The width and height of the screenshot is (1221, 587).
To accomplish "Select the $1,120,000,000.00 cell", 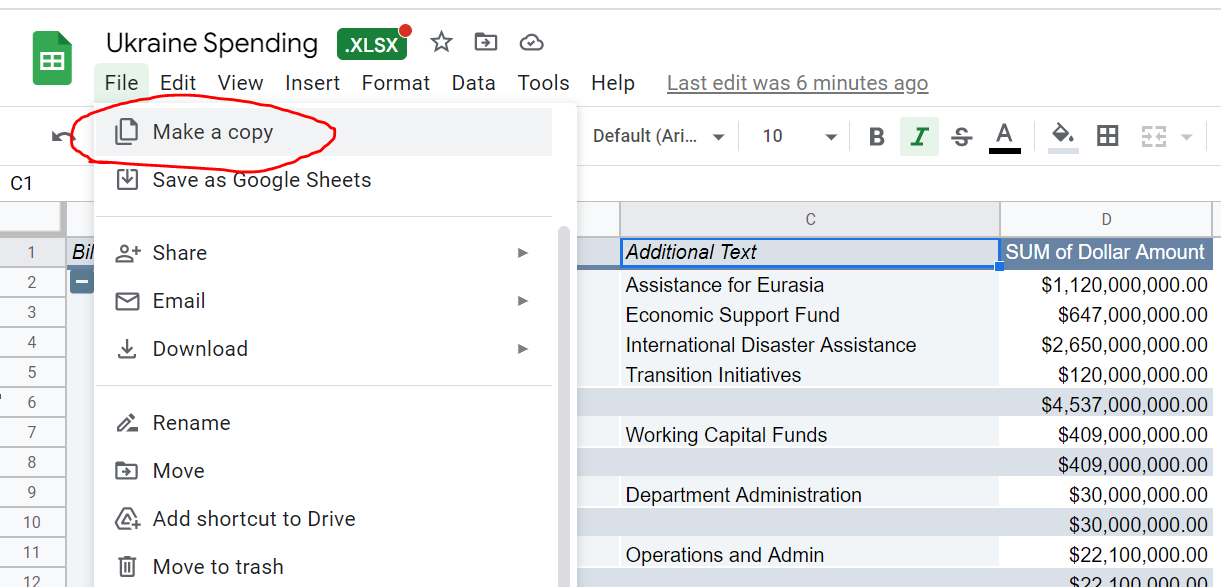I will (1106, 285).
